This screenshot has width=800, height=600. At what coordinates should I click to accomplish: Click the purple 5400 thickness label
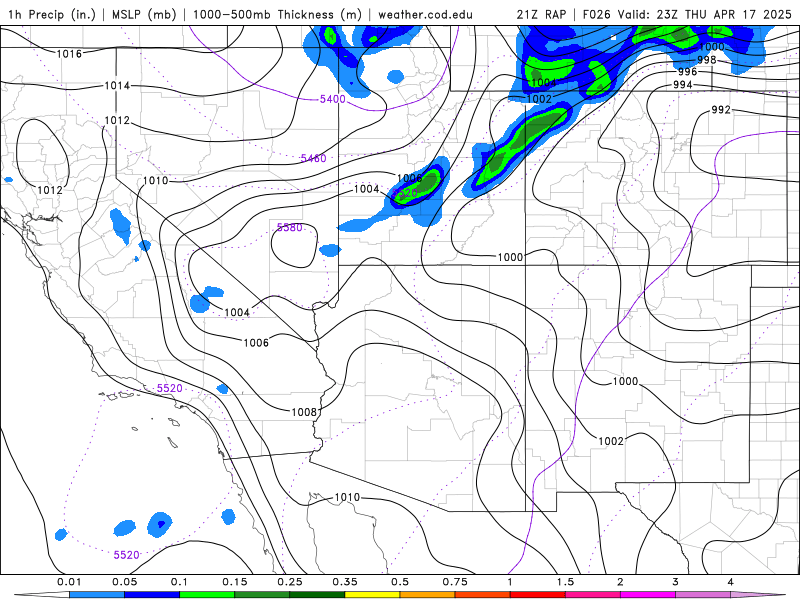pos(333,99)
